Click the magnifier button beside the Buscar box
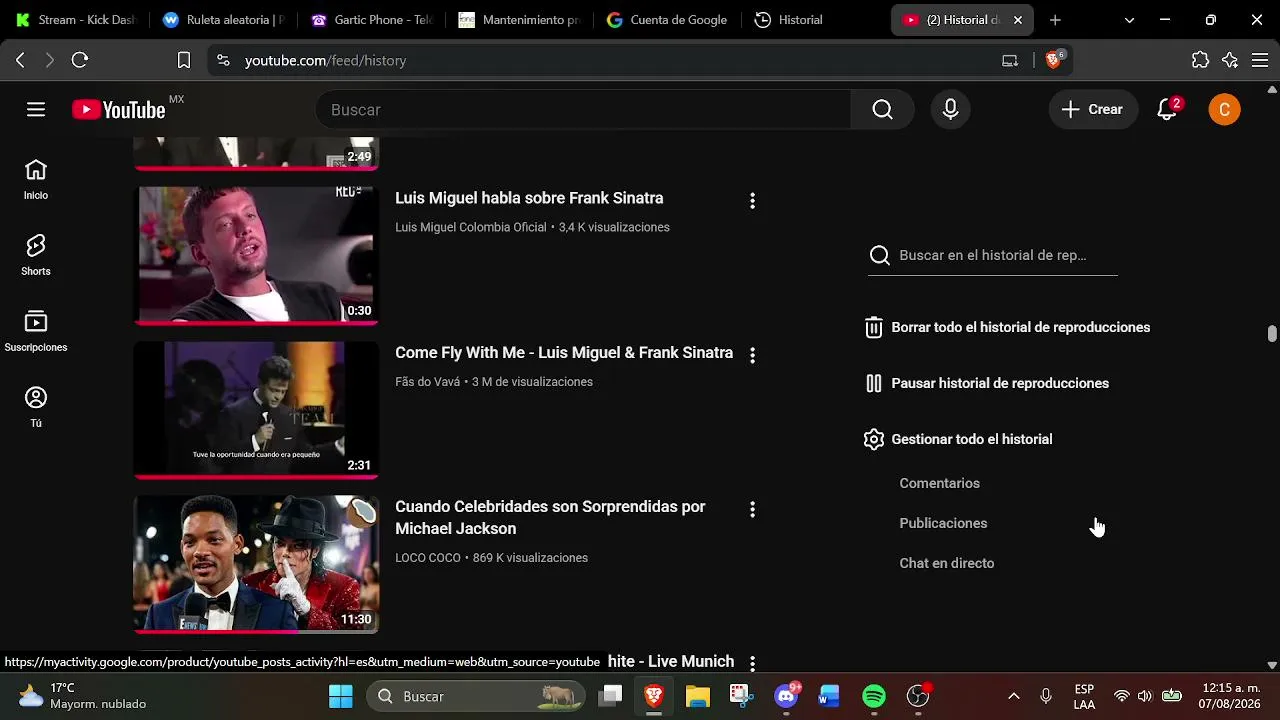1280x720 pixels. tap(882, 110)
